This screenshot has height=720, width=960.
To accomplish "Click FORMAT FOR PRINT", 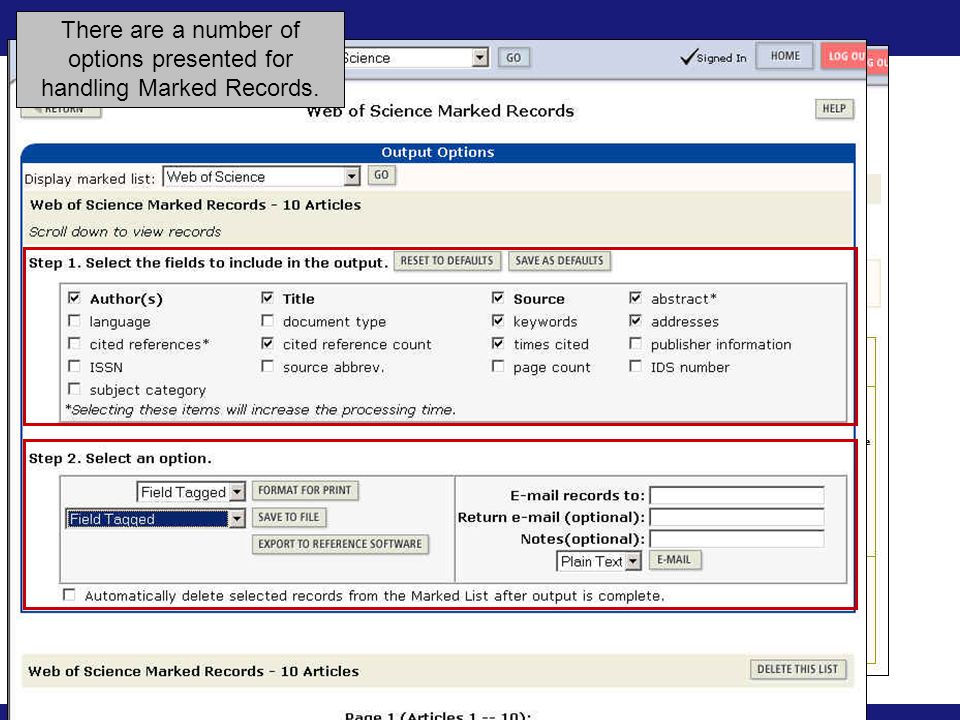I will tap(305, 490).
